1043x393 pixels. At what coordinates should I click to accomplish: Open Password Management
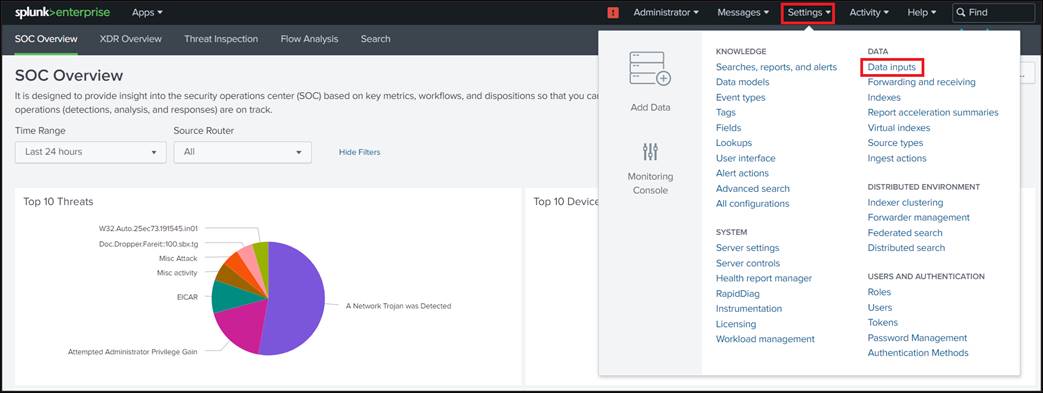917,338
